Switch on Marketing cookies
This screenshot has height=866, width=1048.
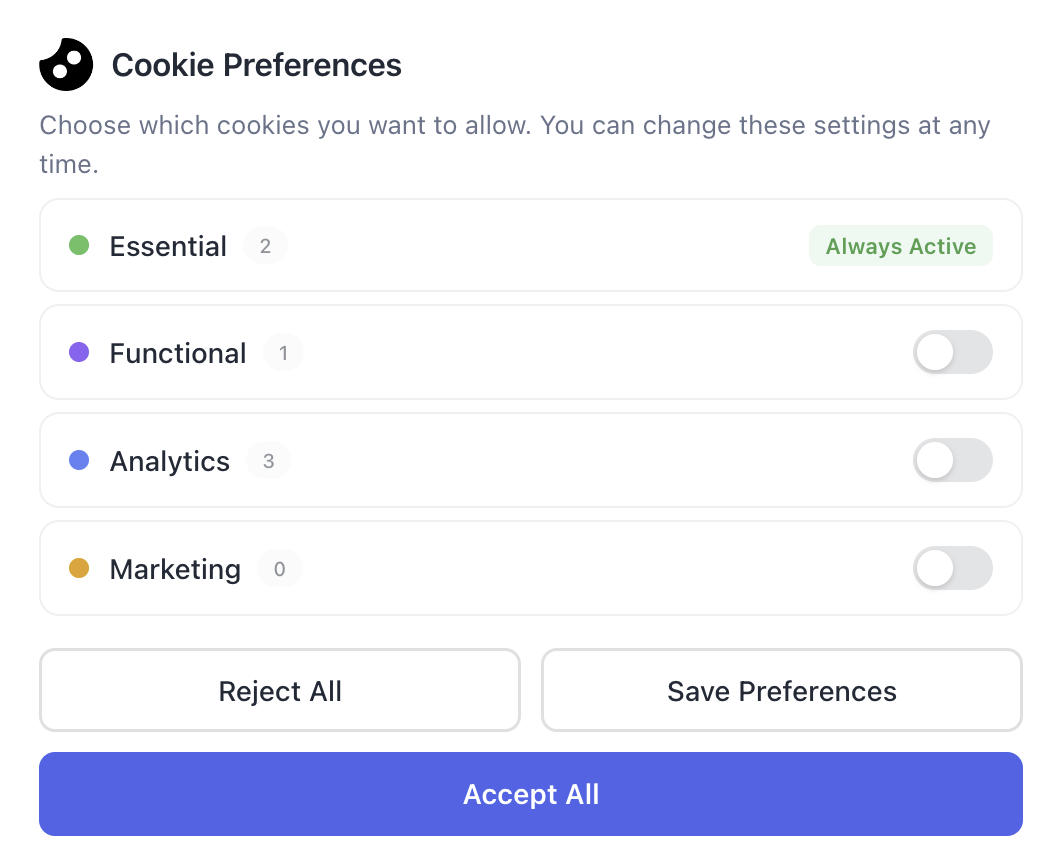[953, 568]
